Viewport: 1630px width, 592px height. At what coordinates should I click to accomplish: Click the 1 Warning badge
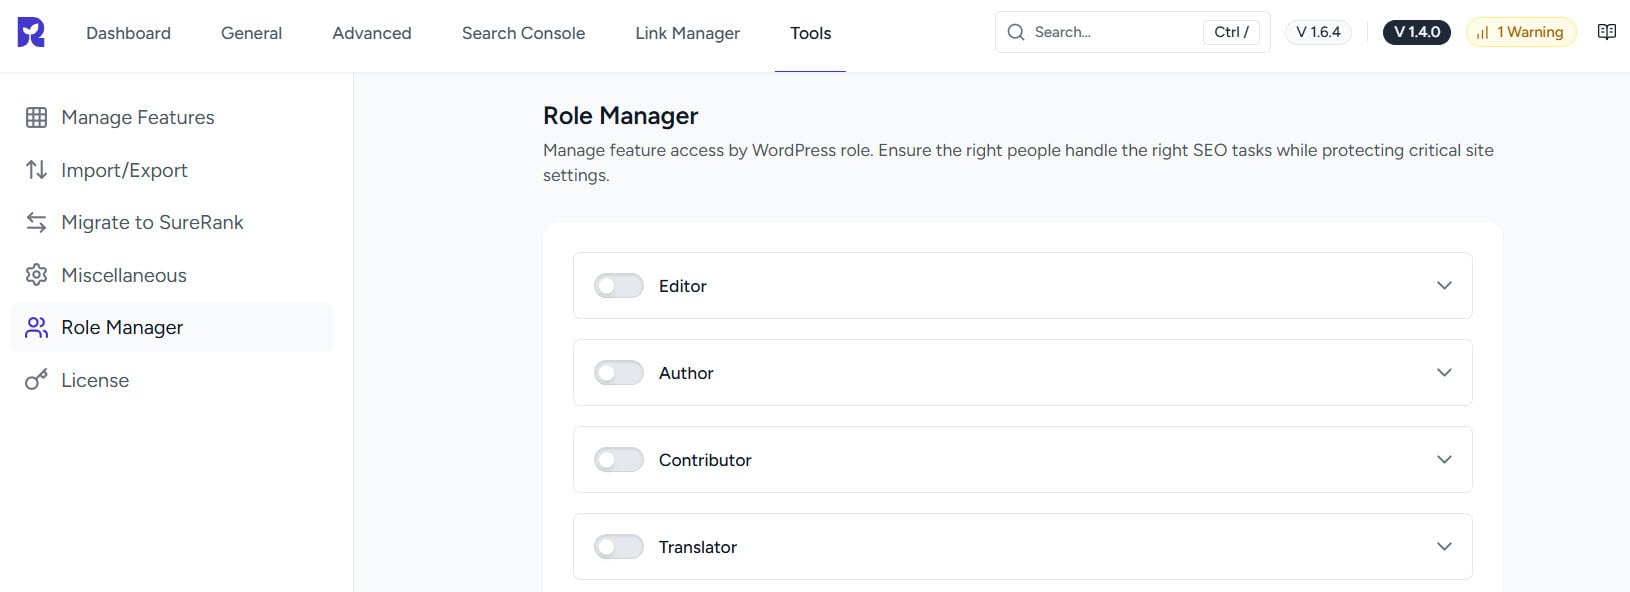click(x=1520, y=32)
